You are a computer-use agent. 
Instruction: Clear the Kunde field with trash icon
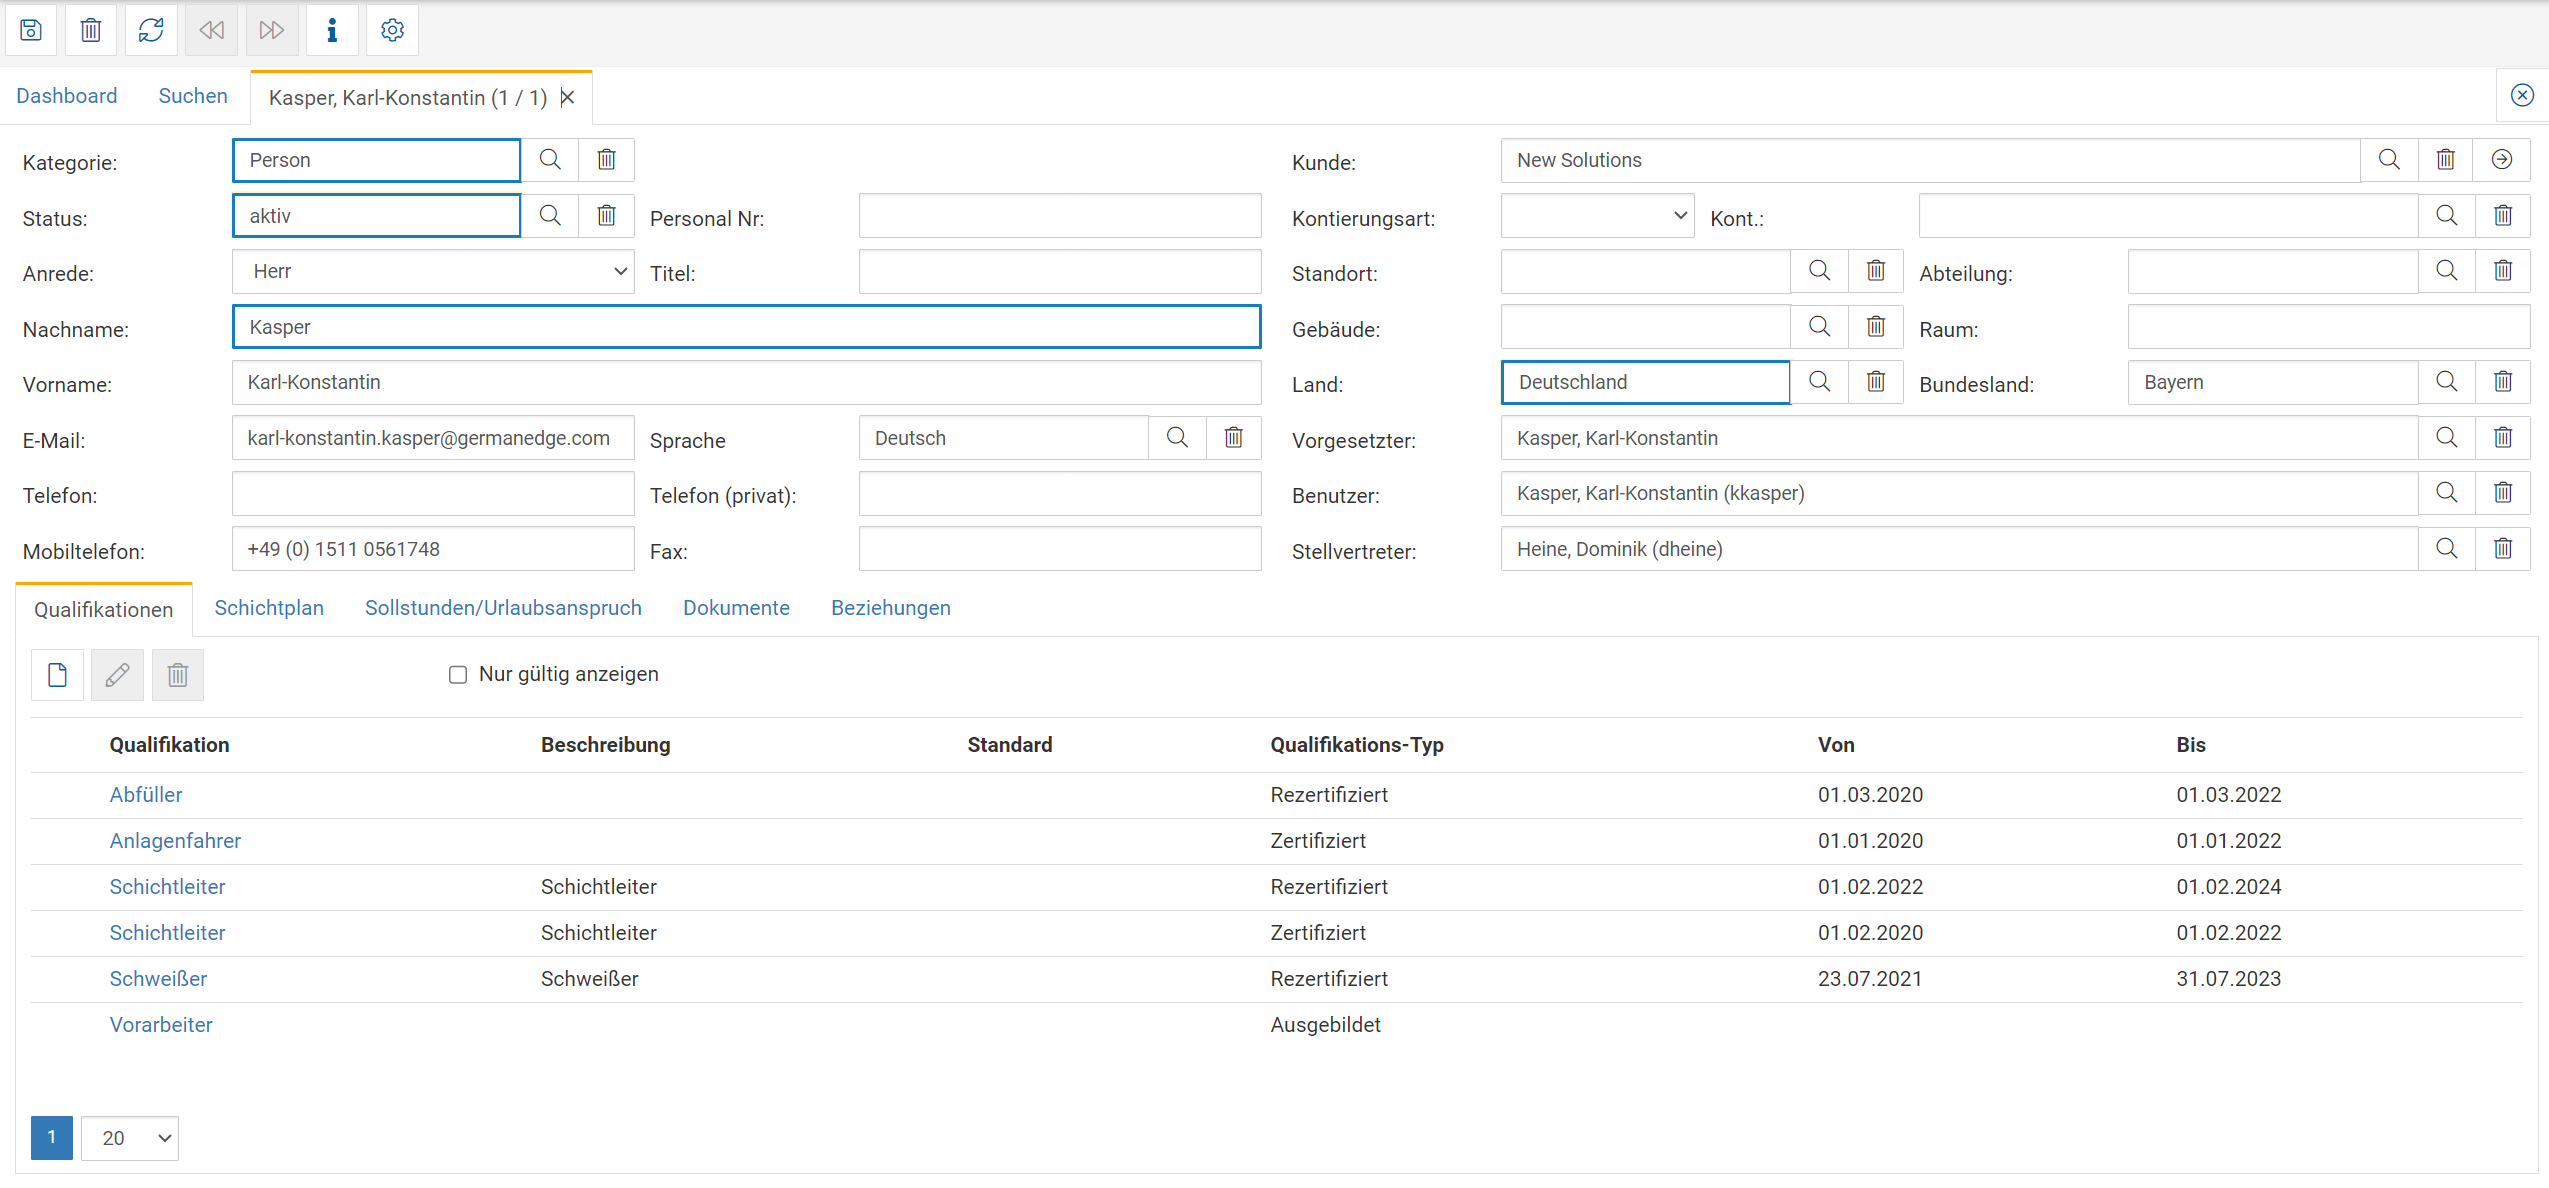point(2445,160)
